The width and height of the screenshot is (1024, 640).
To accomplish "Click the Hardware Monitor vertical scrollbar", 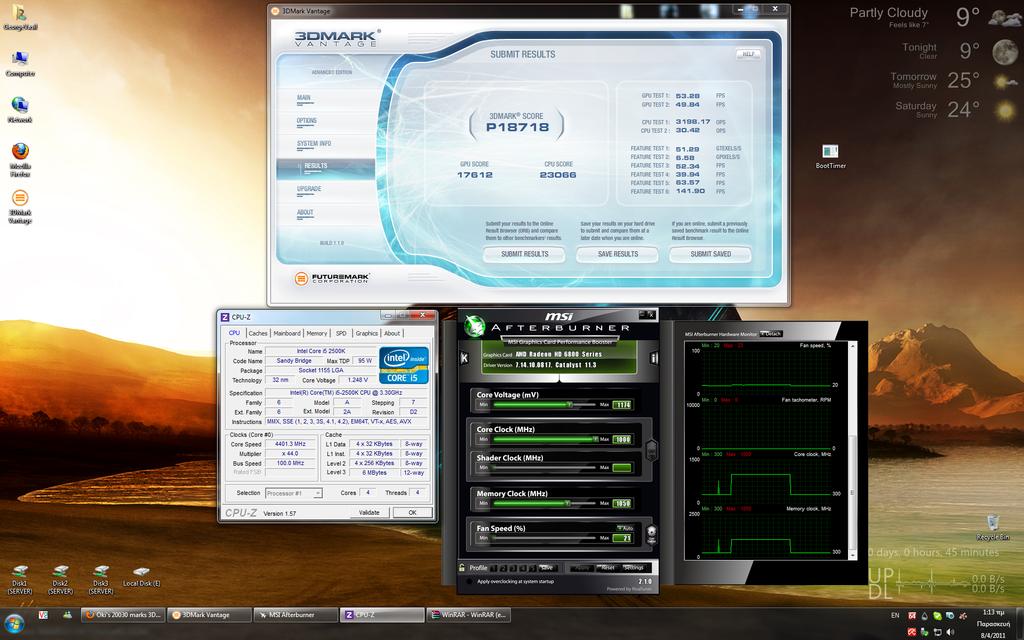I will point(852,449).
